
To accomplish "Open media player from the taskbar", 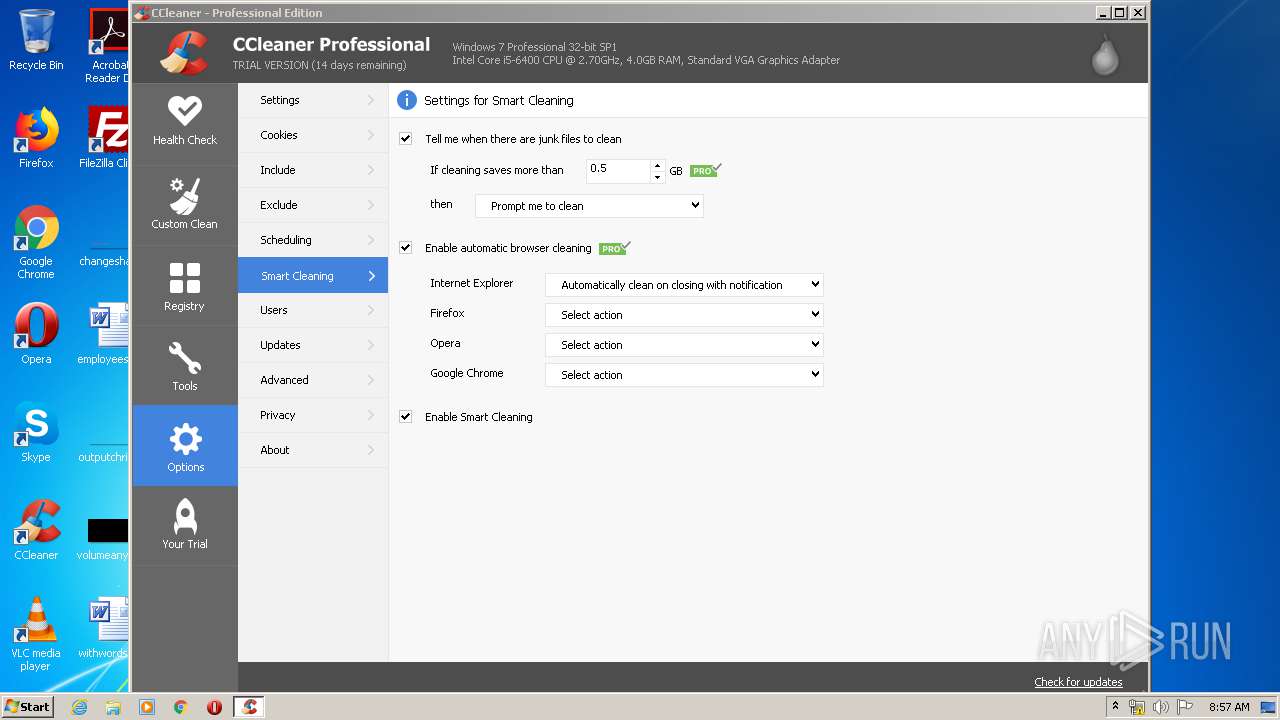I will pyautogui.click(x=147, y=707).
